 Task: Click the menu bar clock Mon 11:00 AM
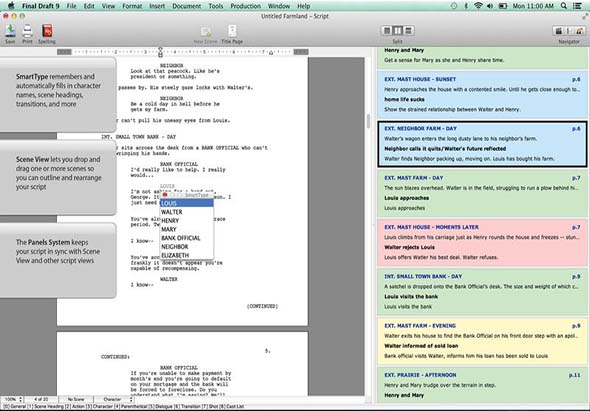(x=533, y=6)
